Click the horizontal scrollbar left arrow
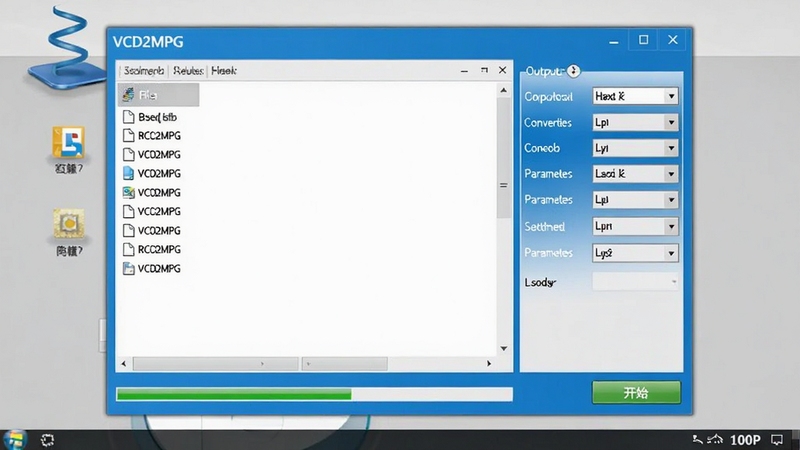The width and height of the screenshot is (800, 450). point(123,364)
